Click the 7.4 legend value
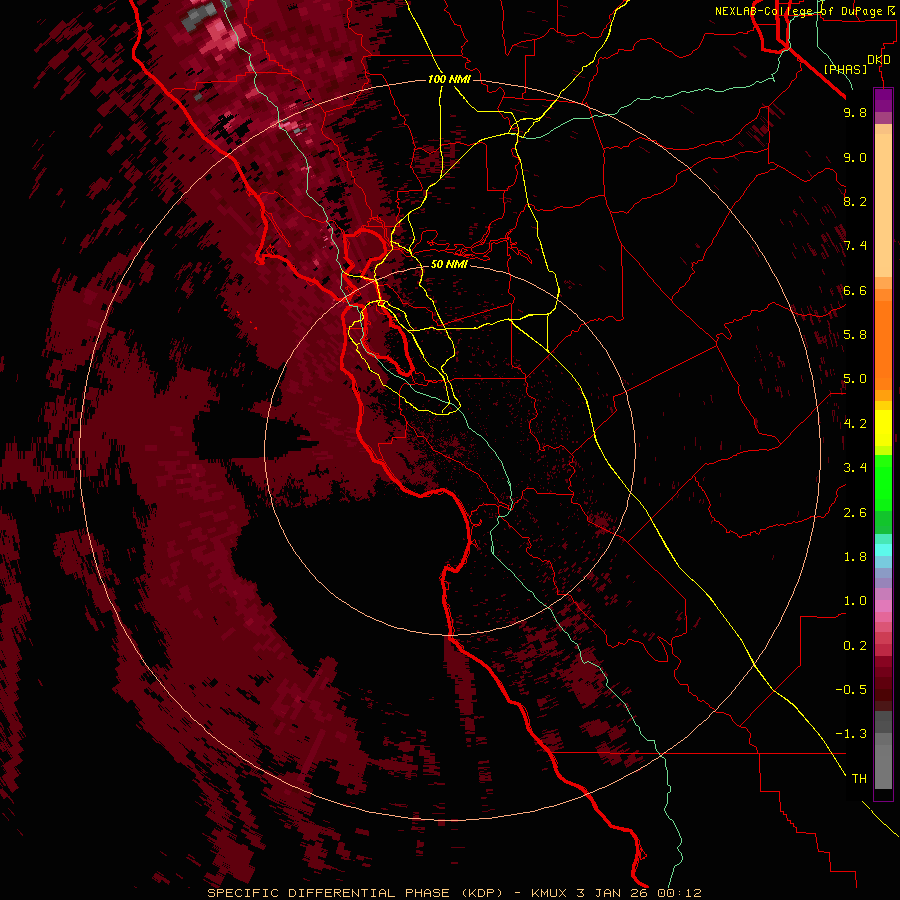 point(855,246)
